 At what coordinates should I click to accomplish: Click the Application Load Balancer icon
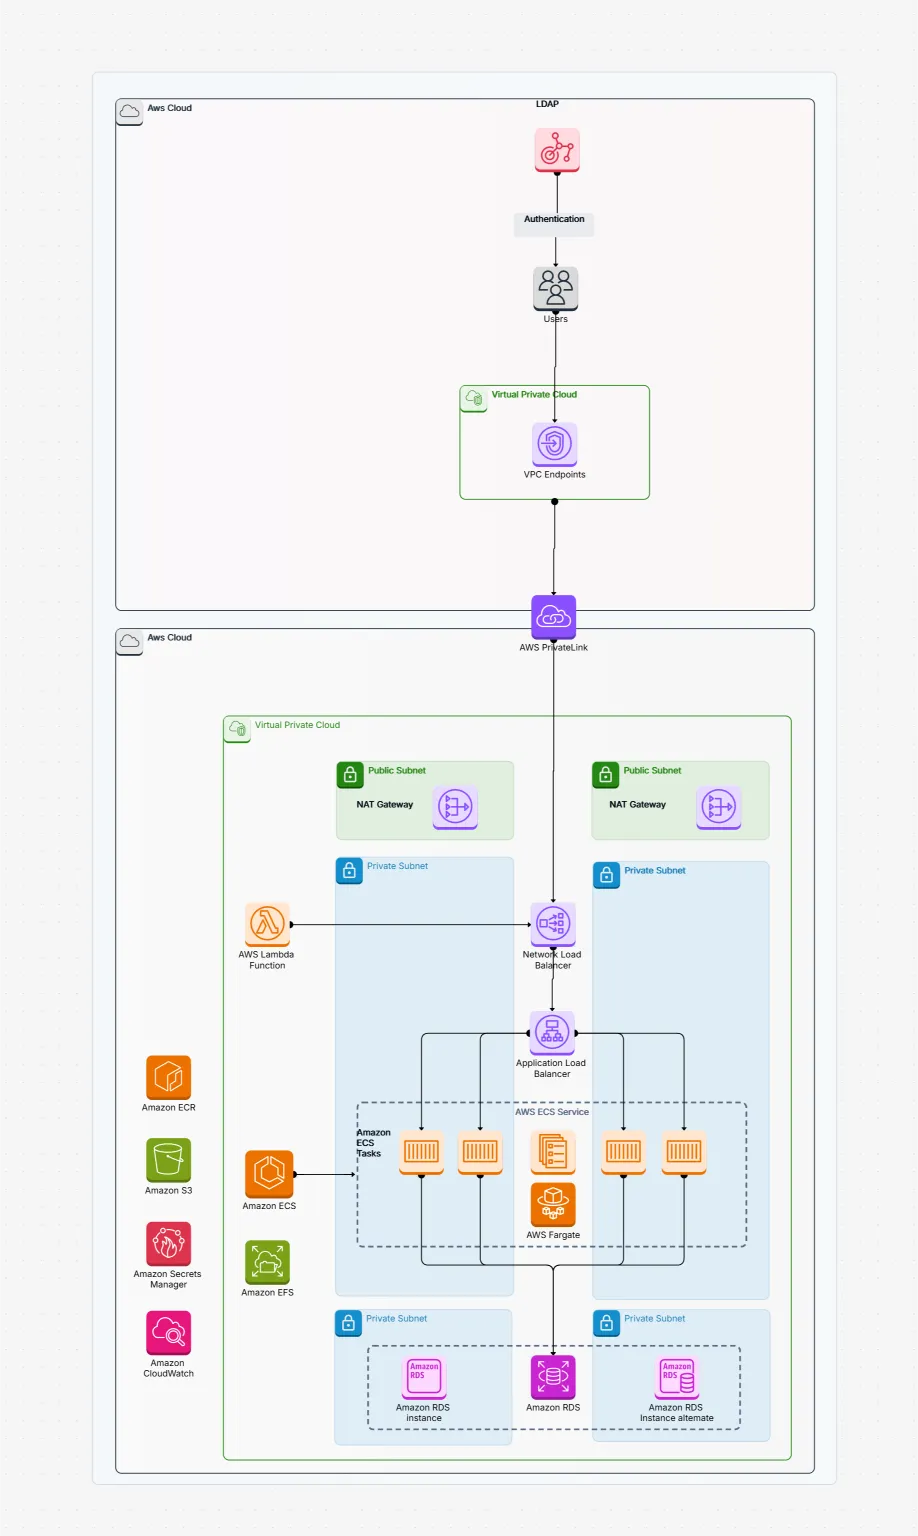(x=551, y=1032)
